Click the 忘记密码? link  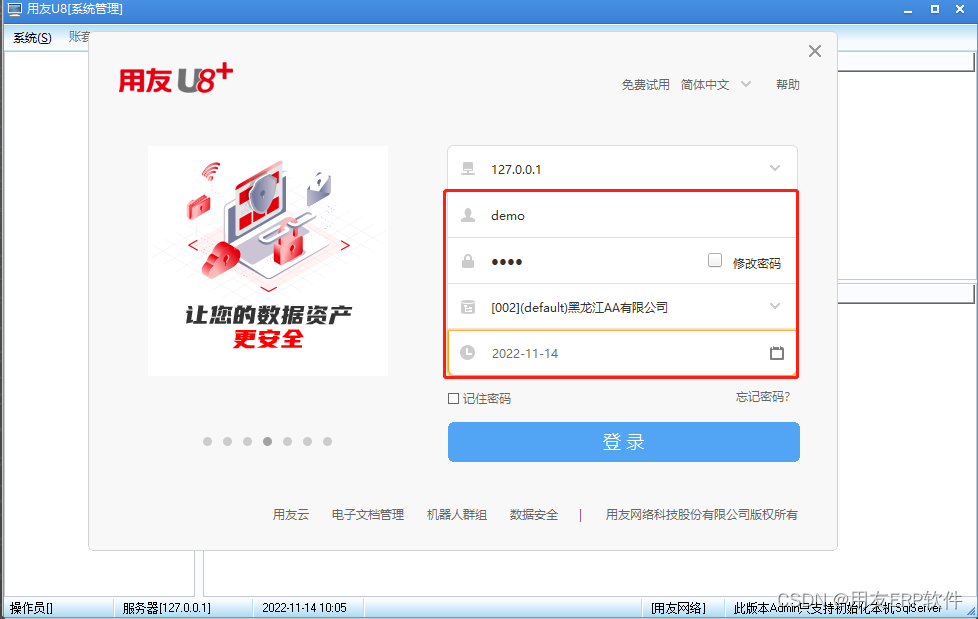pyautogui.click(x=763, y=397)
